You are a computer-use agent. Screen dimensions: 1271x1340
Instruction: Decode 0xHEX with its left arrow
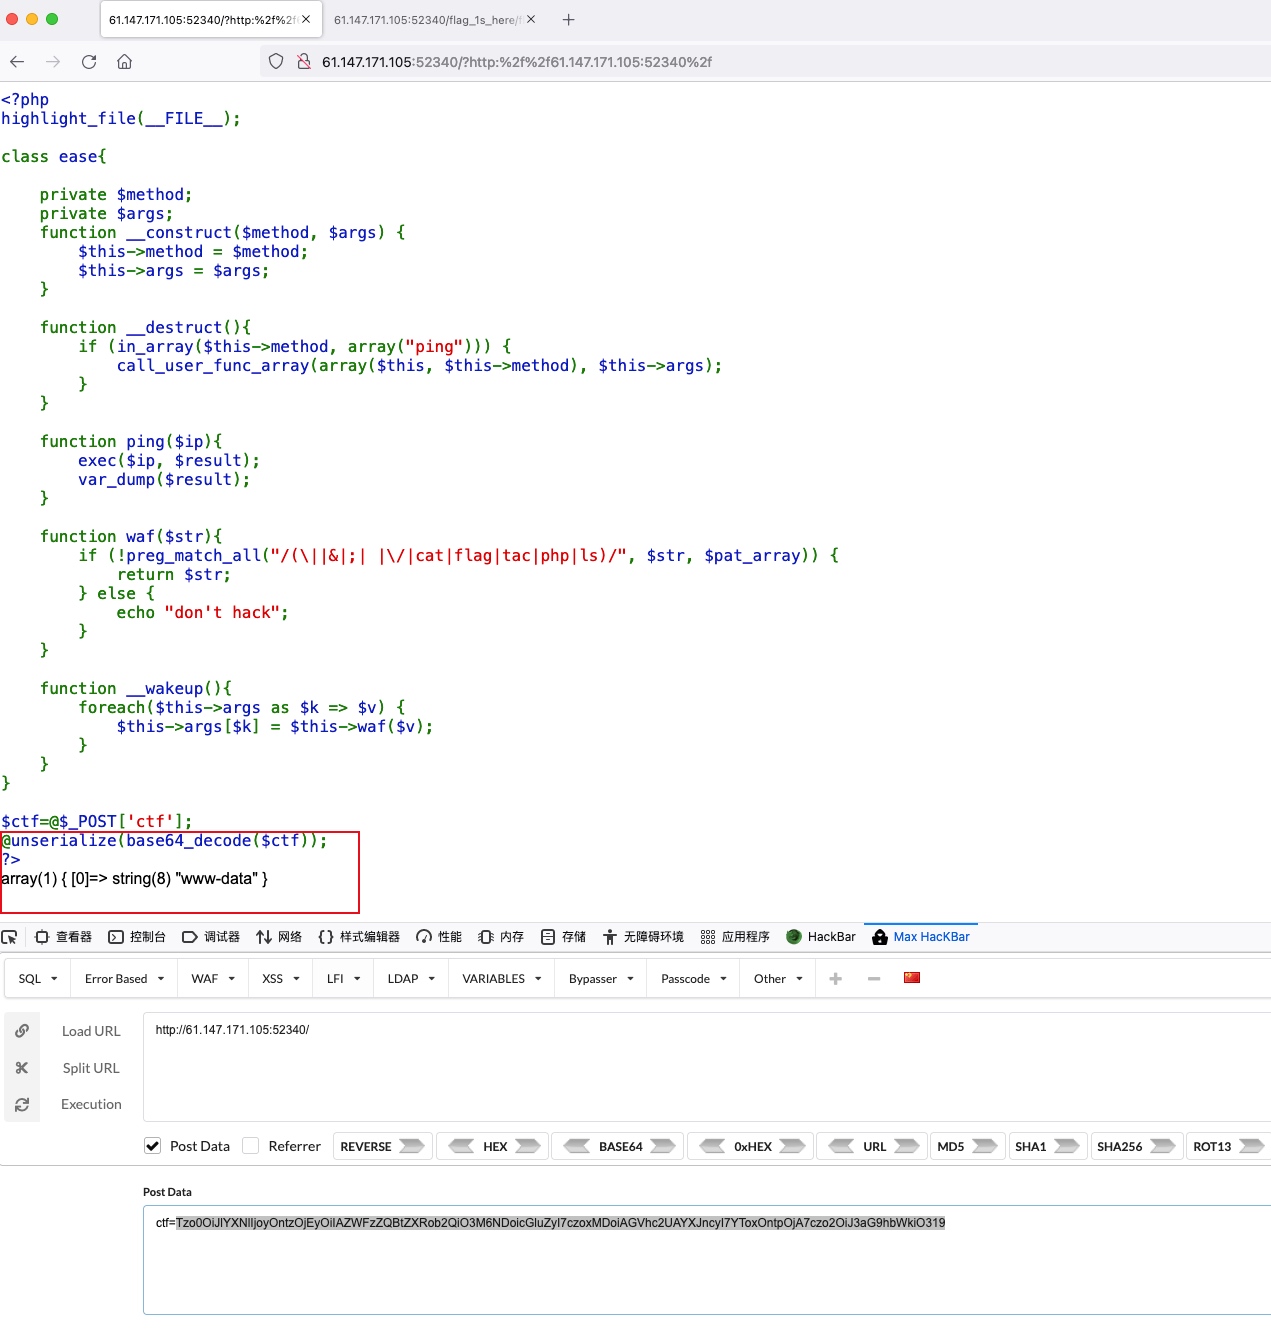point(712,1146)
